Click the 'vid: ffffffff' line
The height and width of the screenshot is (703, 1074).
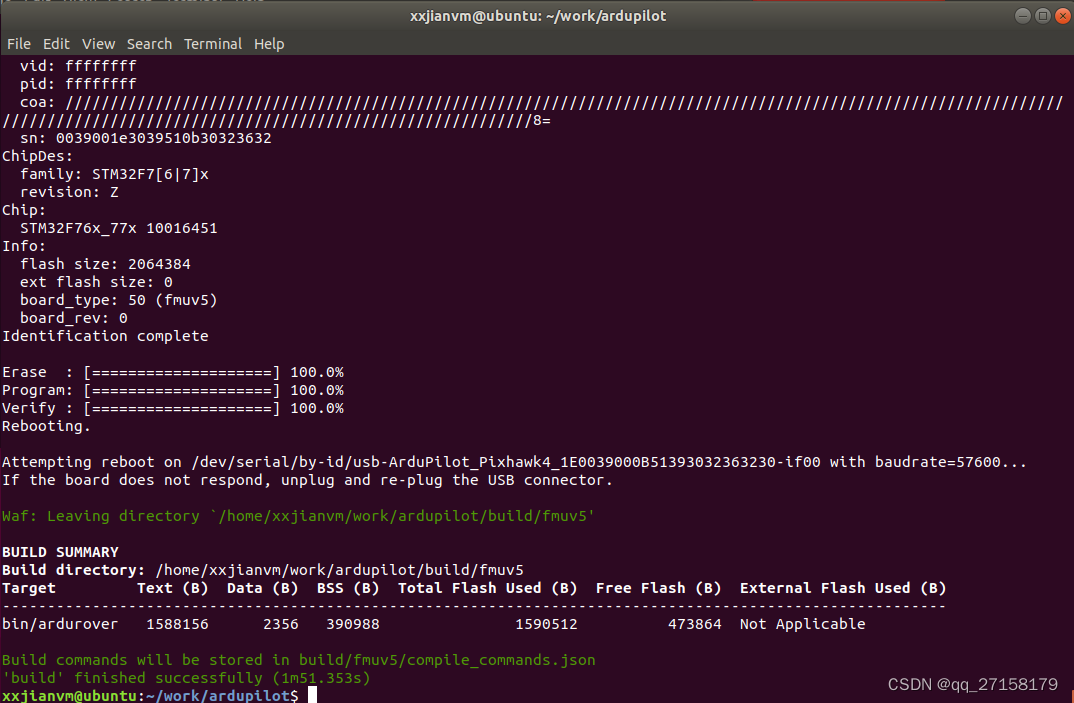click(x=78, y=66)
